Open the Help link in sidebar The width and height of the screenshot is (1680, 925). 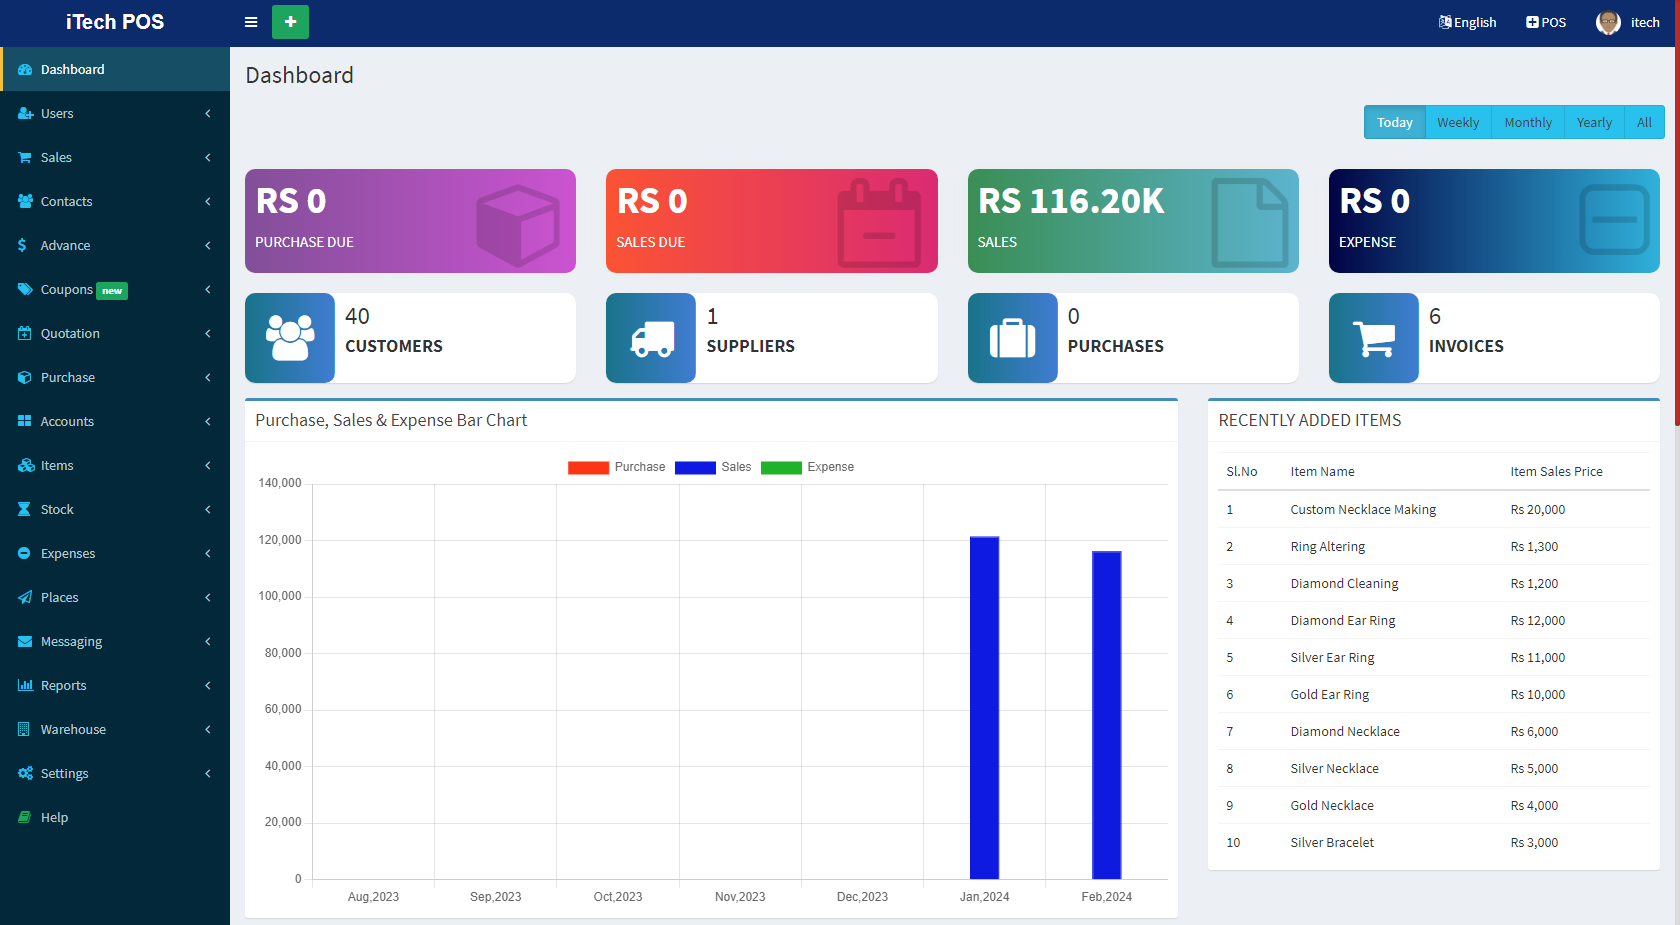[55, 818]
